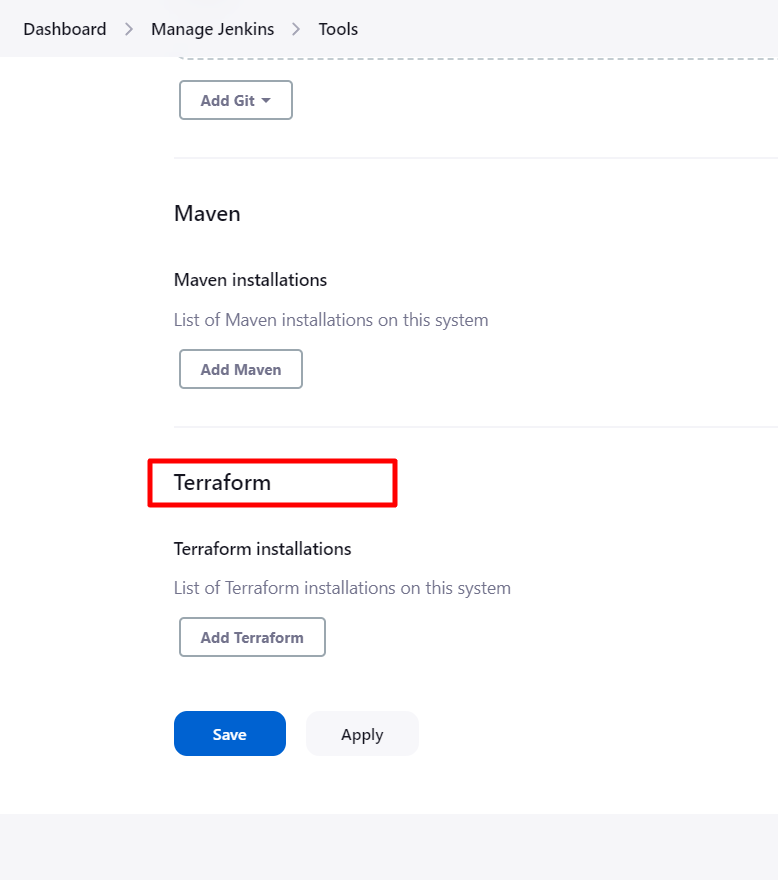Viewport: 778px width, 880px height.
Task: Add a new Terraform installation
Action: 252,638
